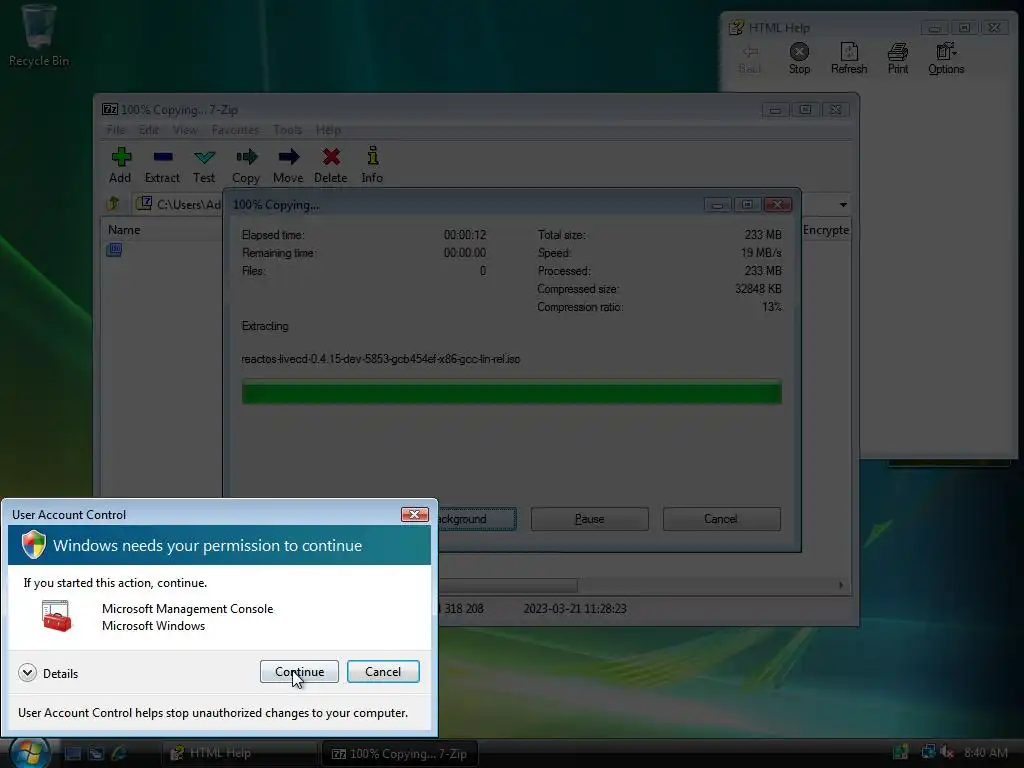Click the green copying progress bar

click(x=511, y=392)
